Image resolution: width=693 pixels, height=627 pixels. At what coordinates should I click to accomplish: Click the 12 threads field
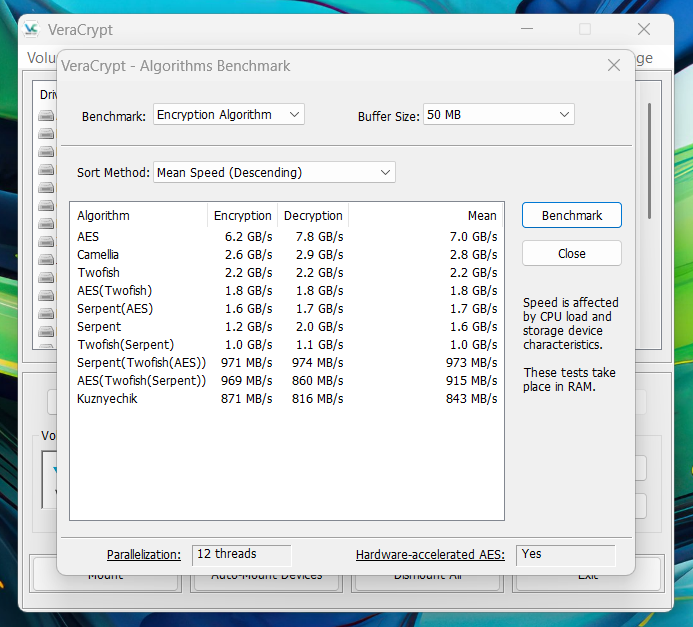coord(242,555)
